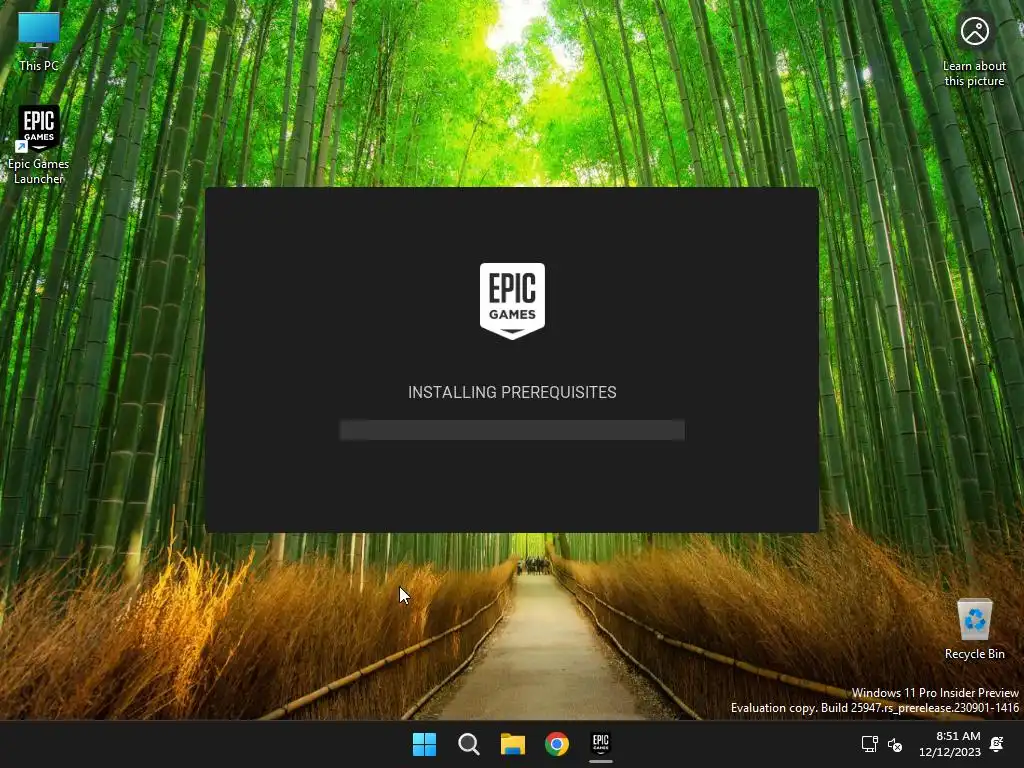Select the This PC desktop icon
This screenshot has height=768, width=1024.
coord(39,41)
